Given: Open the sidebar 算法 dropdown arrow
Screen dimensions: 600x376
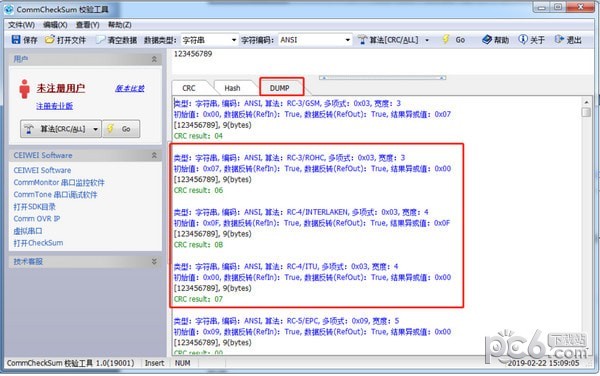Looking at the screenshot, I should point(96,129).
